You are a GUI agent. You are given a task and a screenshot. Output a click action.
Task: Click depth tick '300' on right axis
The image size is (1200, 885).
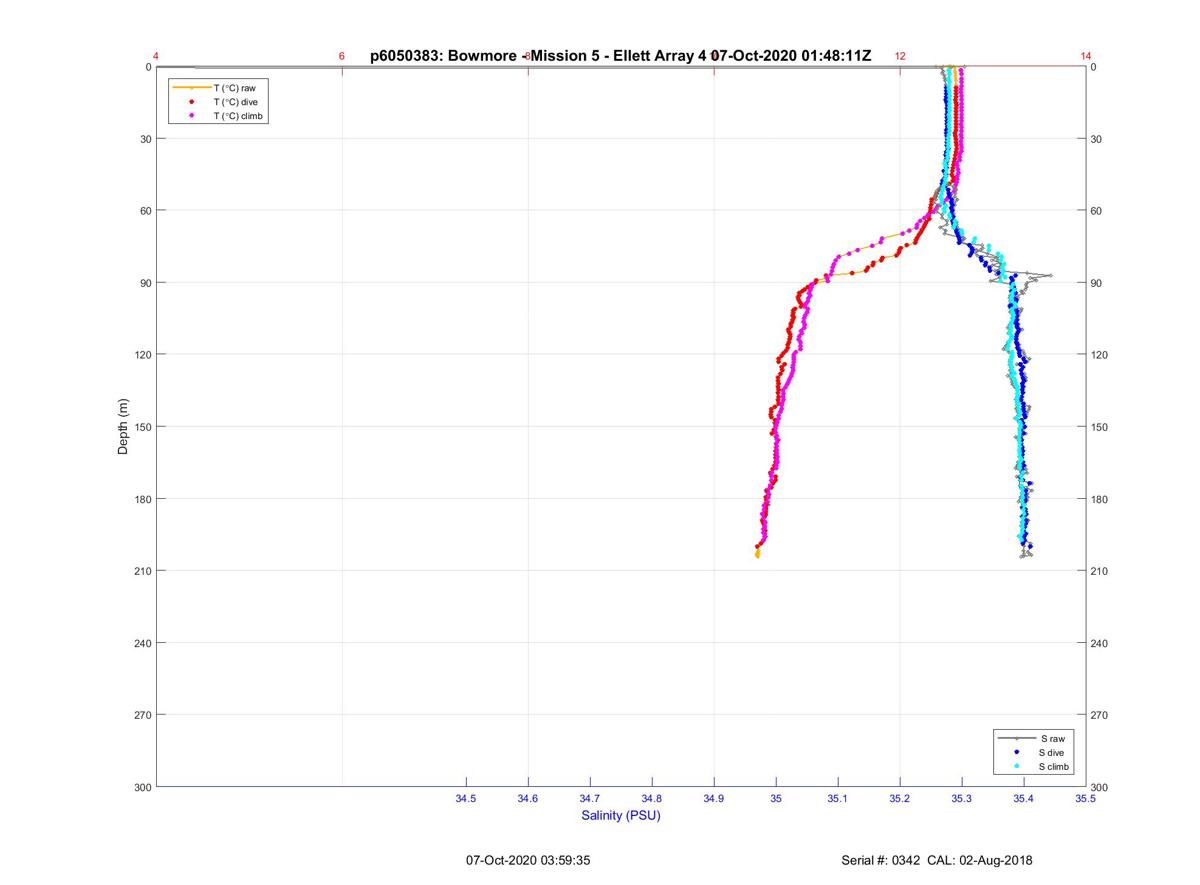point(1100,787)
